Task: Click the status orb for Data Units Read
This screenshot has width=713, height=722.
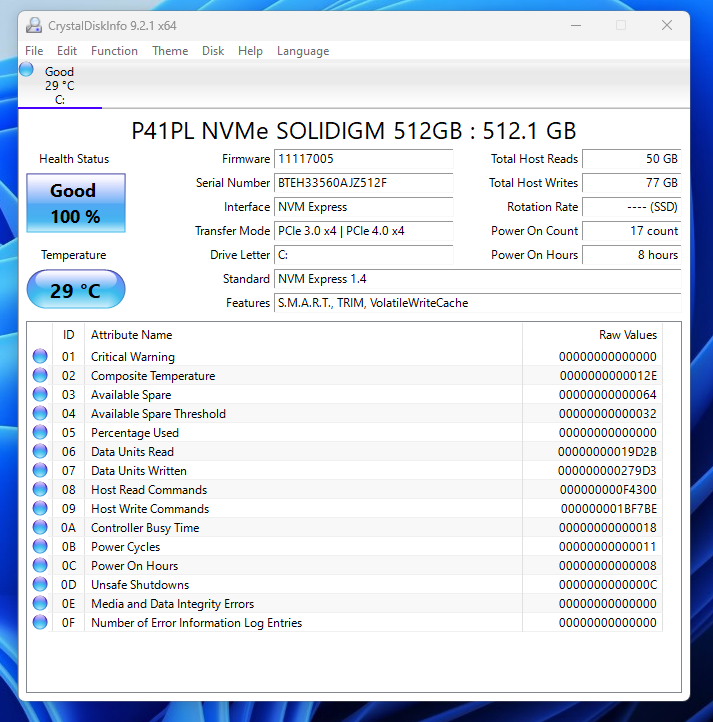Action: click(x=40, y=451)
